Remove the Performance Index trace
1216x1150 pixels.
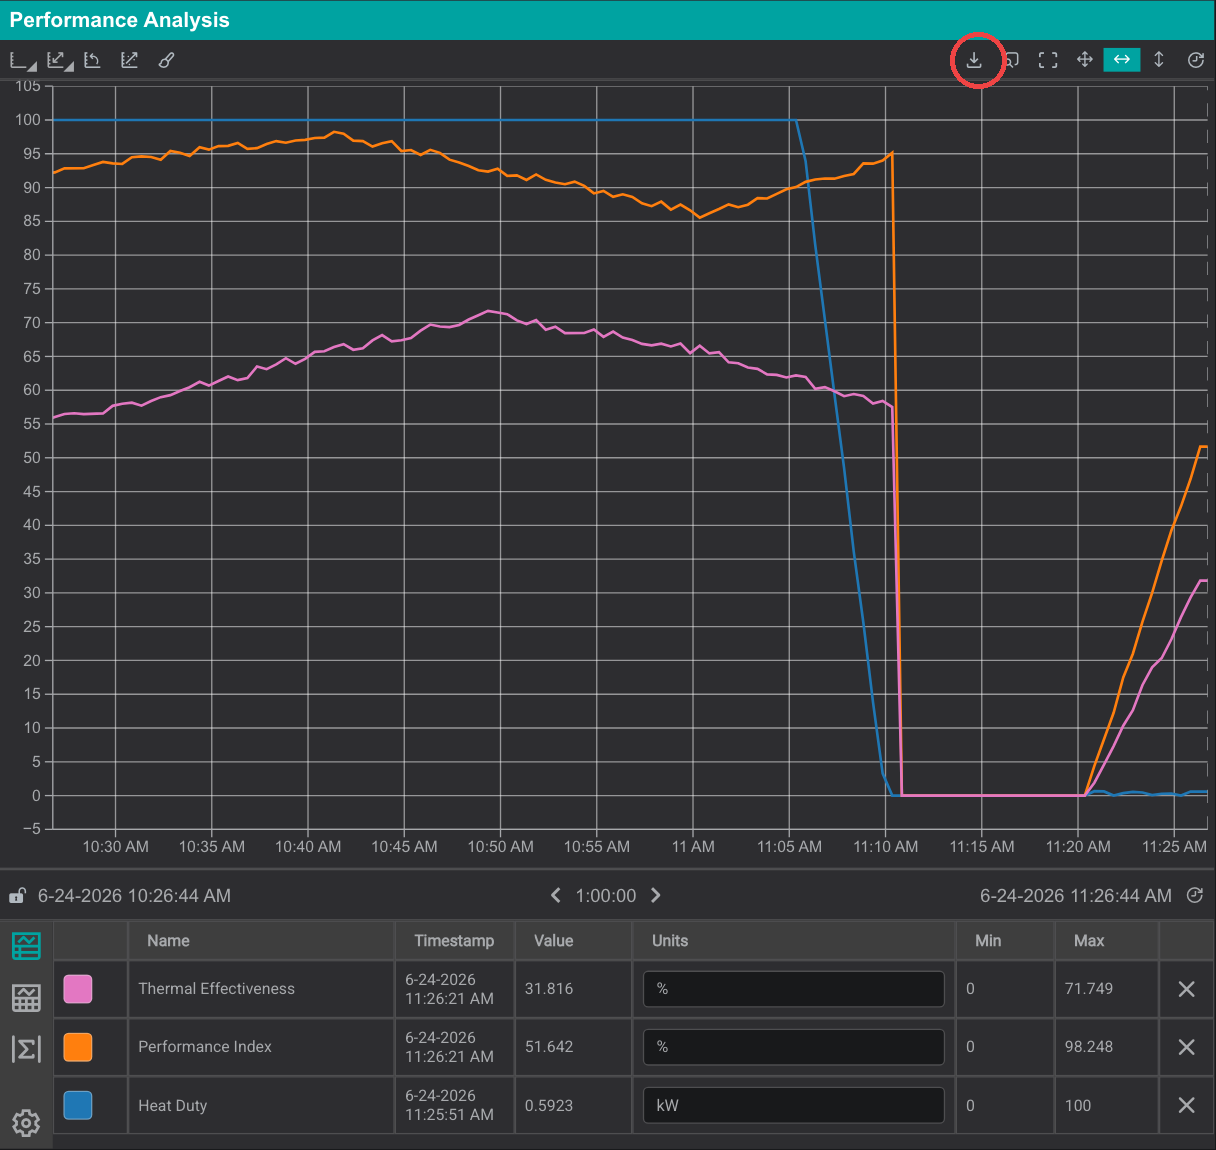(x=1187, y=1047)
